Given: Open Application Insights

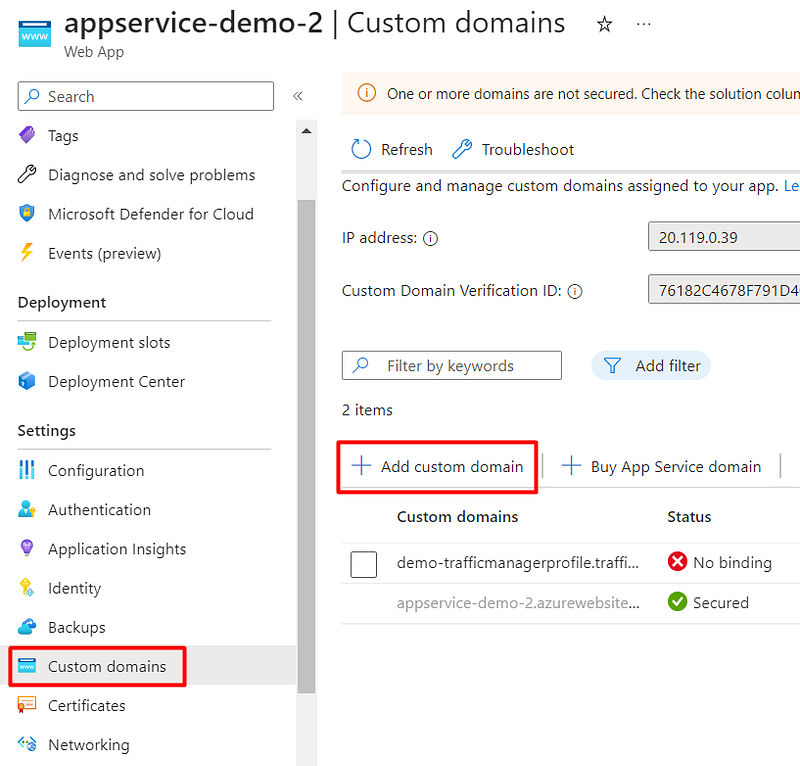Looking at the screenshot, I should click(x=117, y=549).
